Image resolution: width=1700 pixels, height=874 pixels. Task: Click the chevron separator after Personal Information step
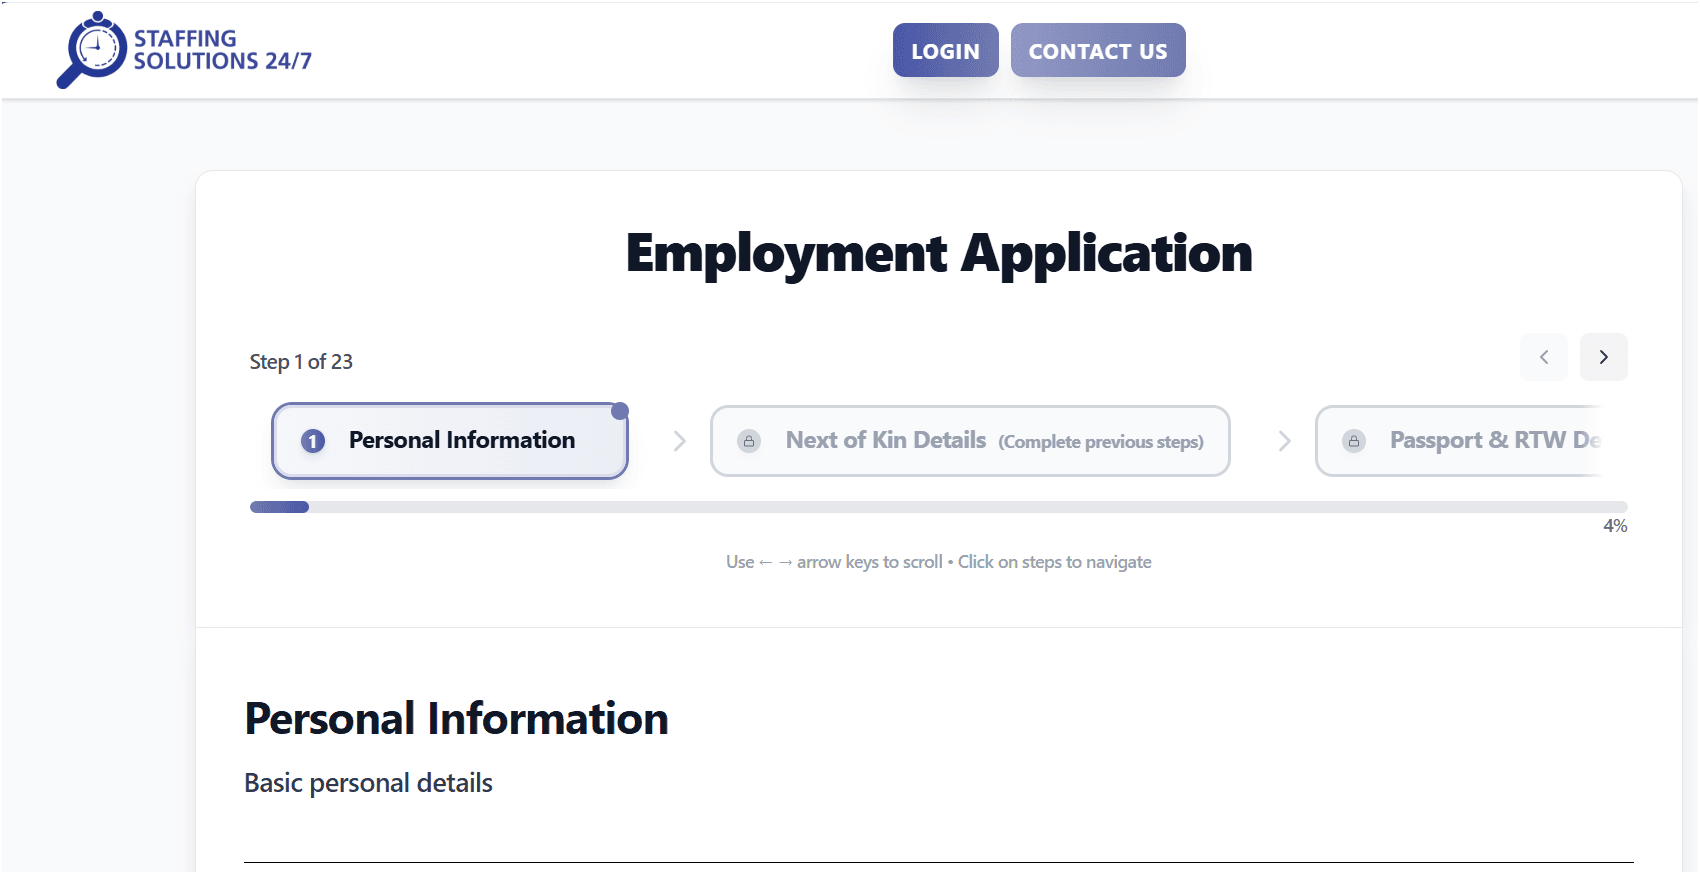(680, 441)
